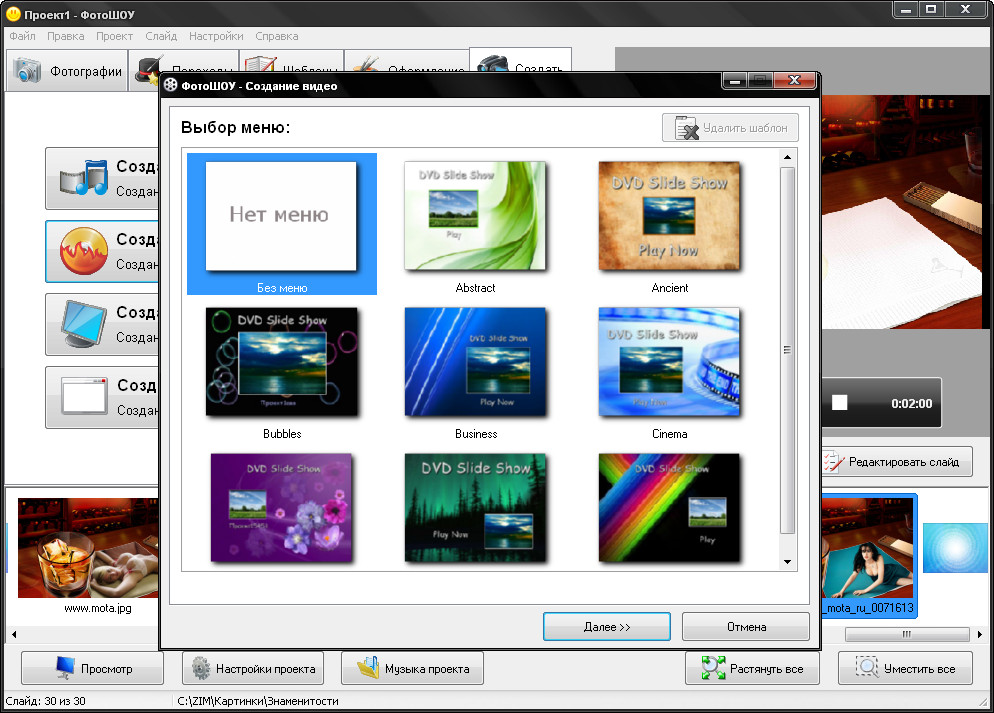994x713 pixels.
Task: Click the green arrows stretch-all icon
Action: tap(714, 668)
